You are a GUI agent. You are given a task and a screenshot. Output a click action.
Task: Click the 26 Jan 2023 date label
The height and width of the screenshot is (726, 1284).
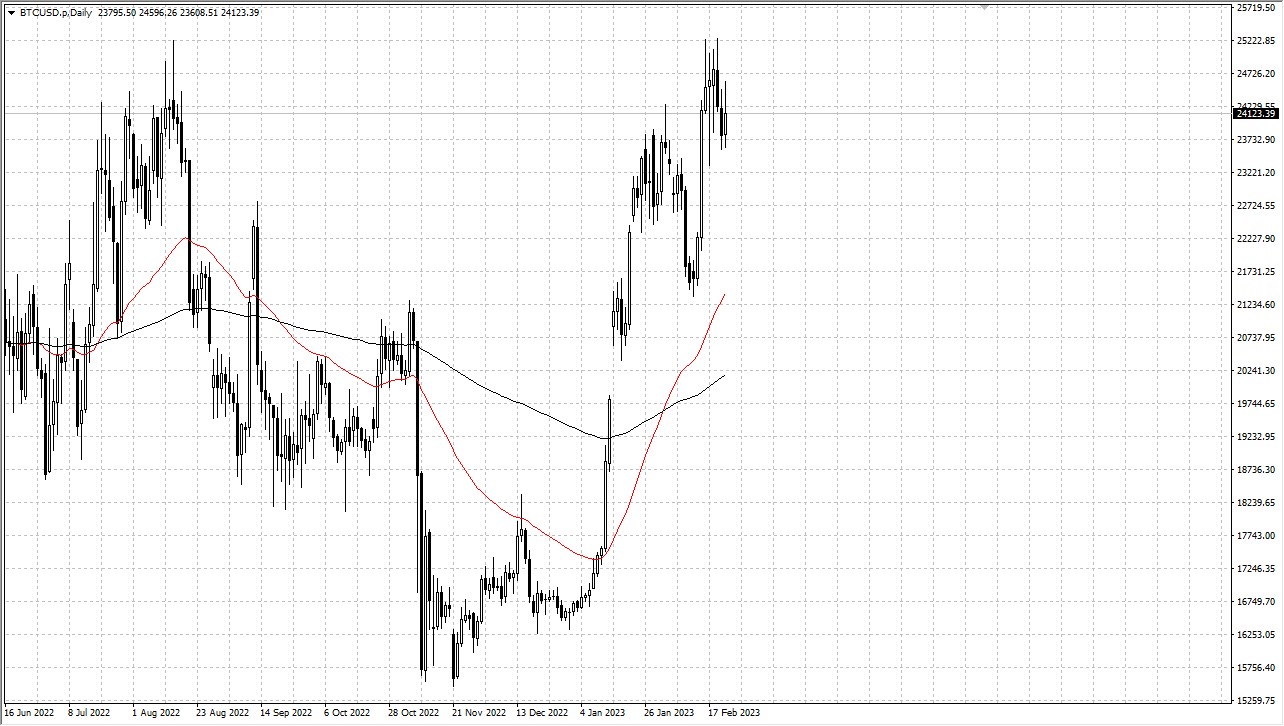click(x=669, y=713)
